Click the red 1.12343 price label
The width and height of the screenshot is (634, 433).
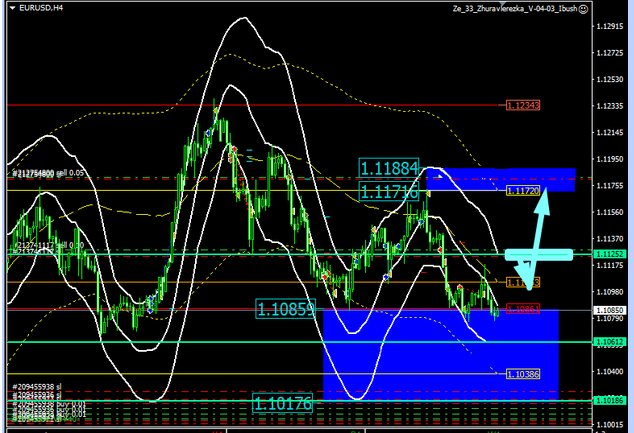523,105
